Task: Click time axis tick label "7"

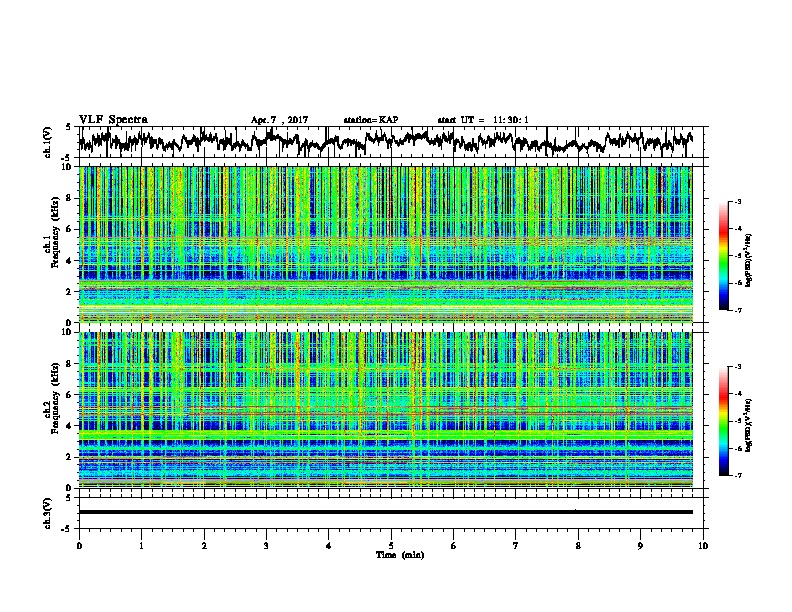Action: (516, 546)
